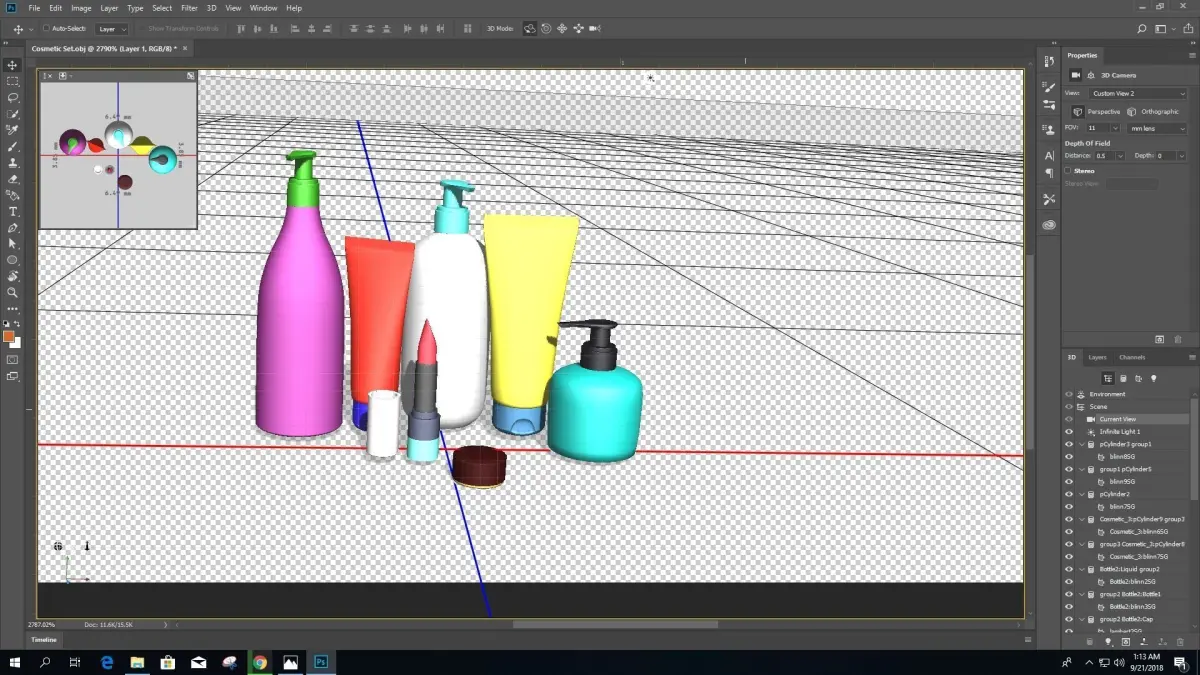
Task: Select the Scene row in 3D panel
Action: [1126, 406]
